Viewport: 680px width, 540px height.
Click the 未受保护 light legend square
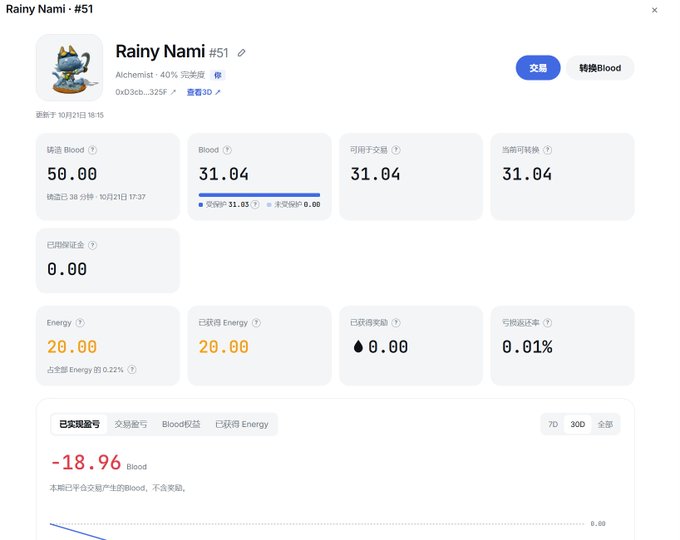pos(269,205)
